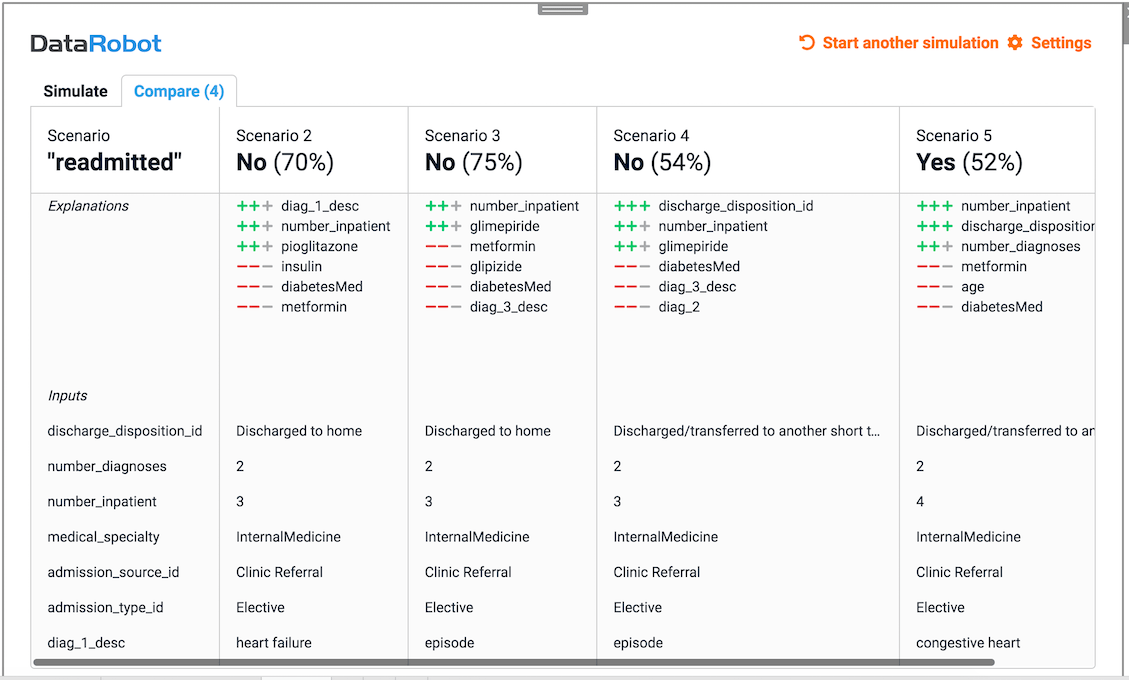Click green plus indicator beside diag_1_desc

click(254, 206)
